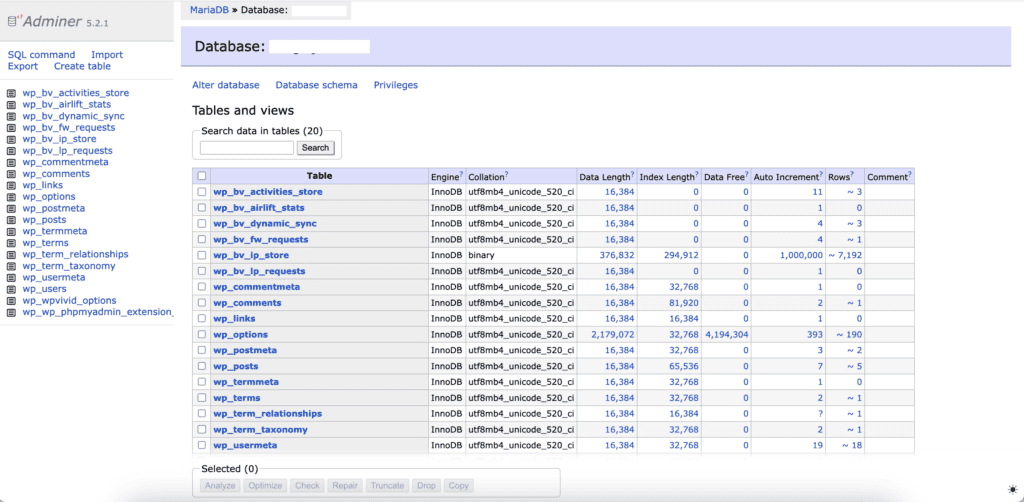The height and width of the screenshot is (502, 1024).
Task: Click the search data in tables input field
Action: [x=247, y=148]
